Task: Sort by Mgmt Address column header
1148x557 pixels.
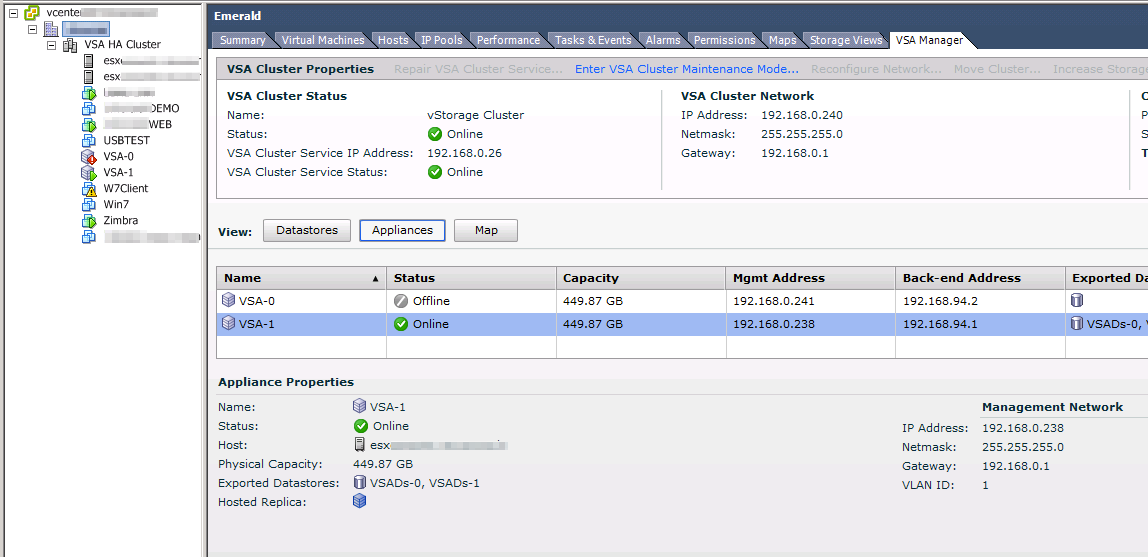Action: [x=810, y=278]
